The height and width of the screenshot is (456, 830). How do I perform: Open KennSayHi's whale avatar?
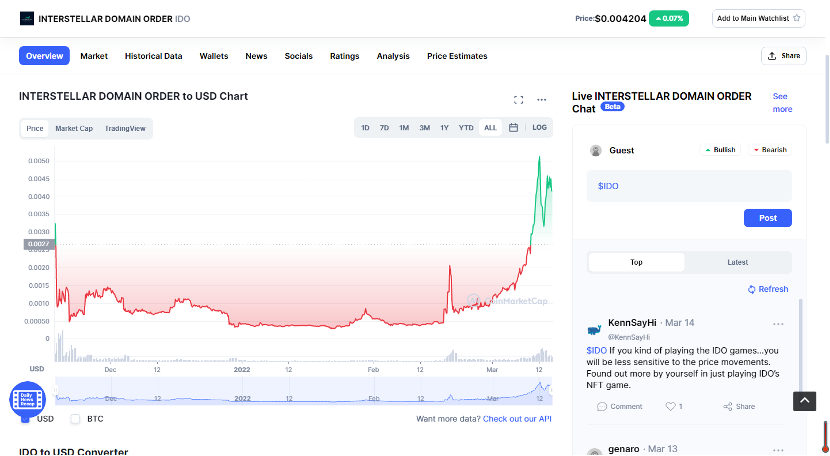(x=594, y=330)
